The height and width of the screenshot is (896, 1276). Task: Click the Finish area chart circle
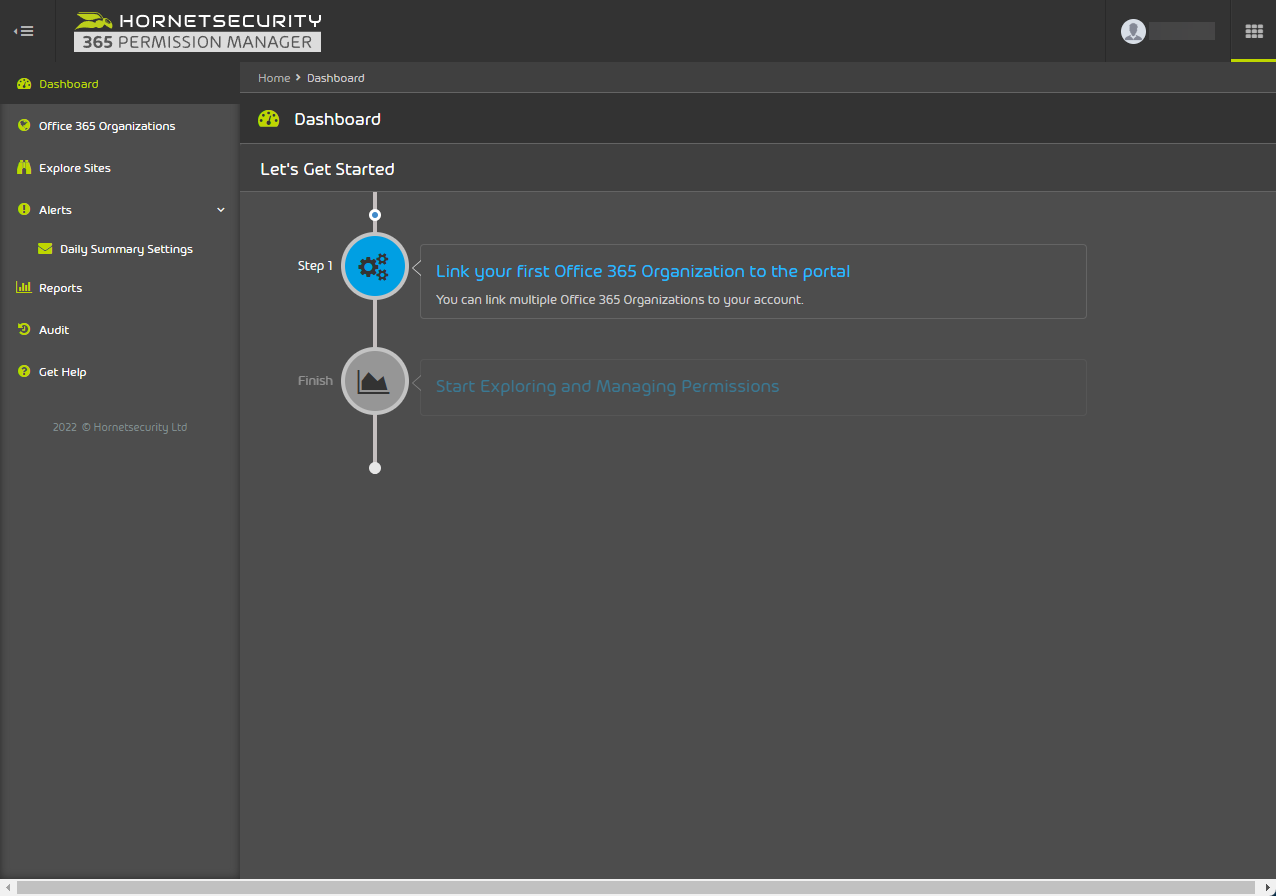[x=375, y=381]
